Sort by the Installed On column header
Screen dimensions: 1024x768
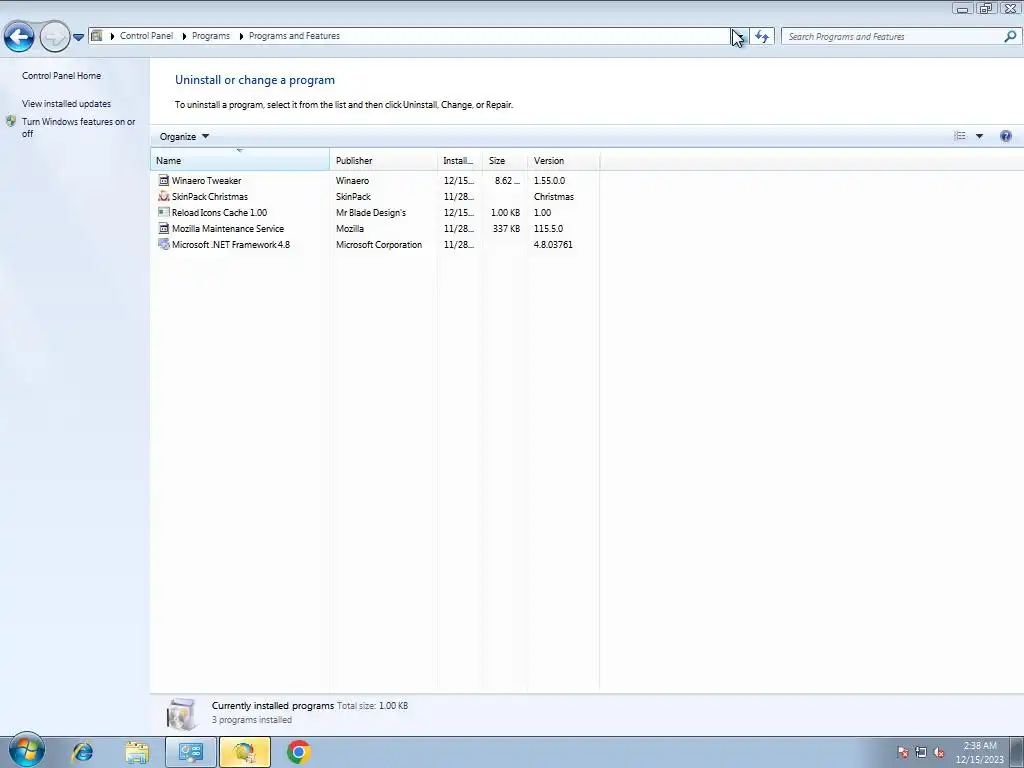point(460,160)
